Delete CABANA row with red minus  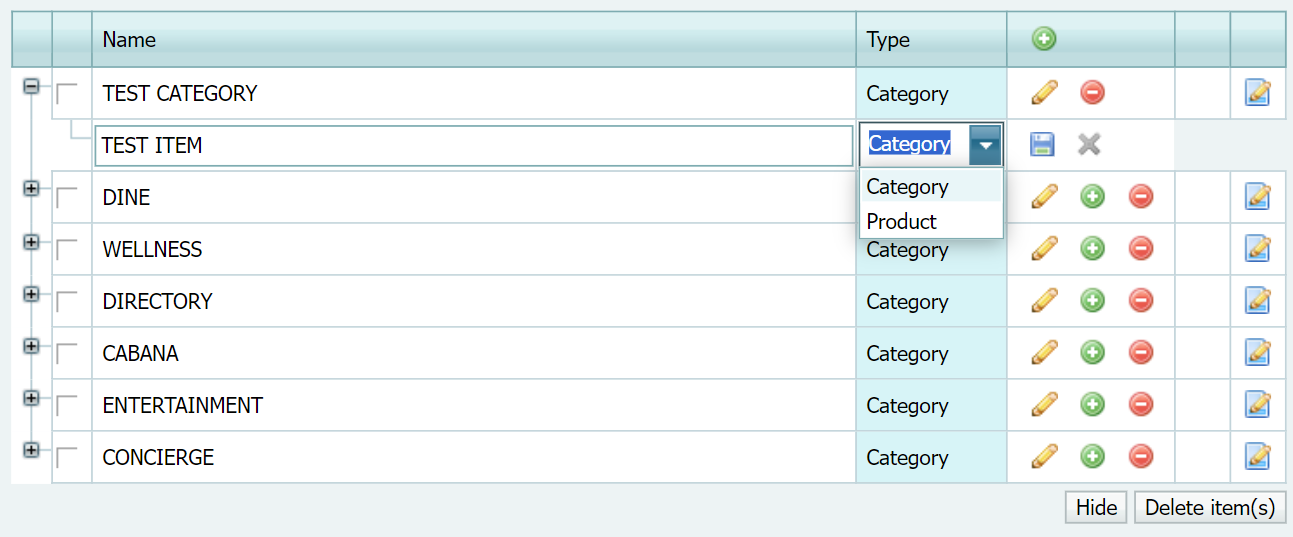(1140, 353)
